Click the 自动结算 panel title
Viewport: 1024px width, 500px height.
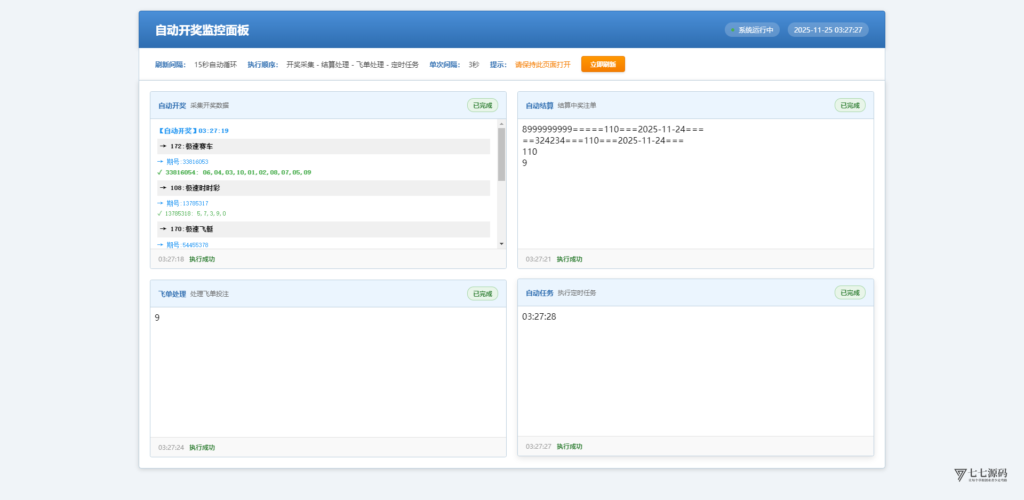click(x=540, y=105)
